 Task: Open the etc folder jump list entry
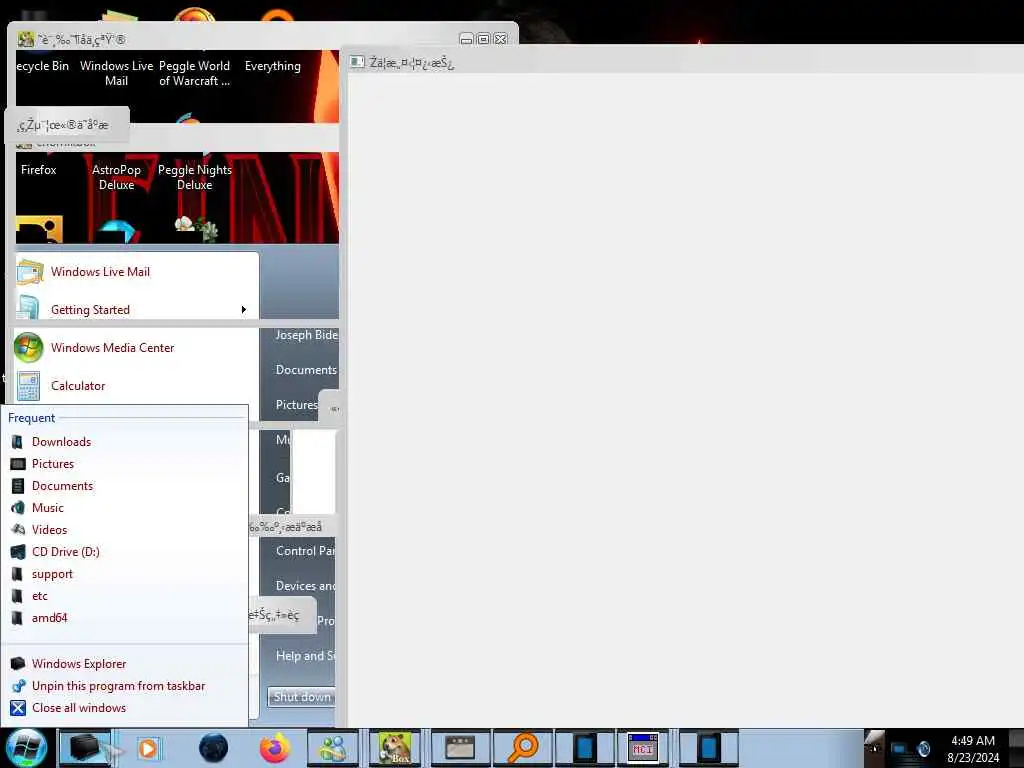[x=40, y=596]
